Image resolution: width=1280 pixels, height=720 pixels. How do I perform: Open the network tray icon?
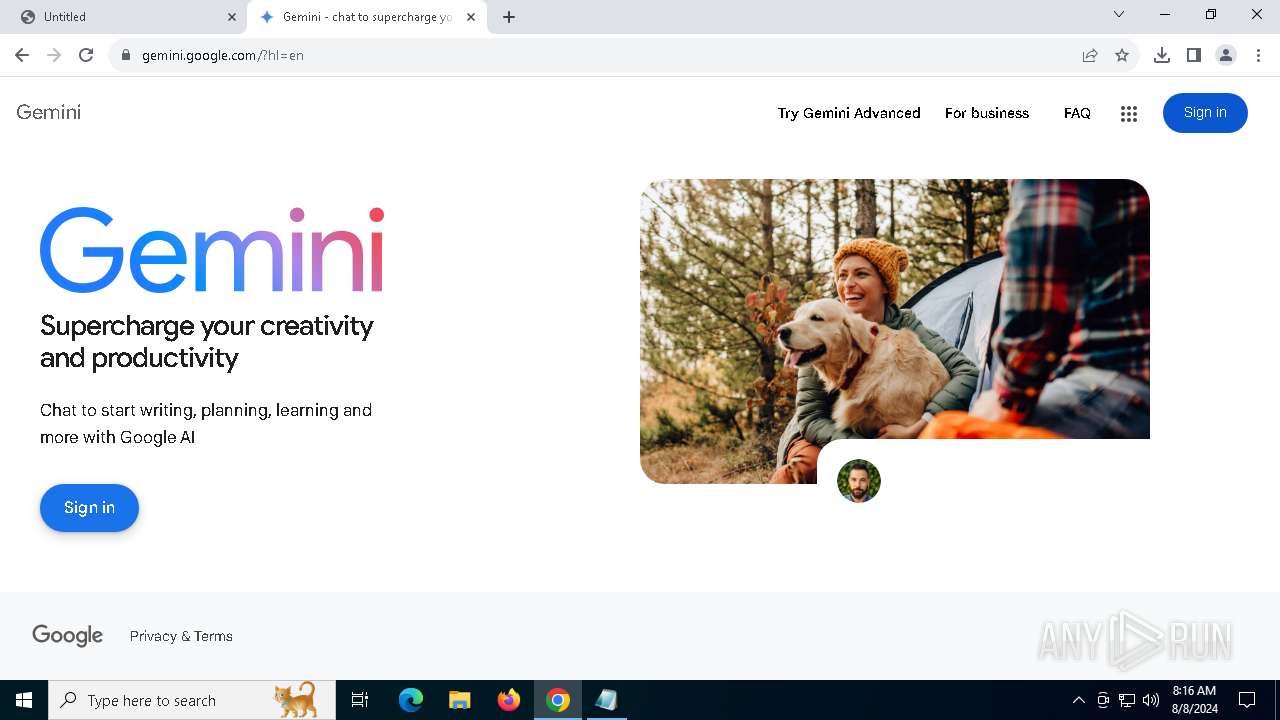pyautogui.click(x=1127, y=700)
